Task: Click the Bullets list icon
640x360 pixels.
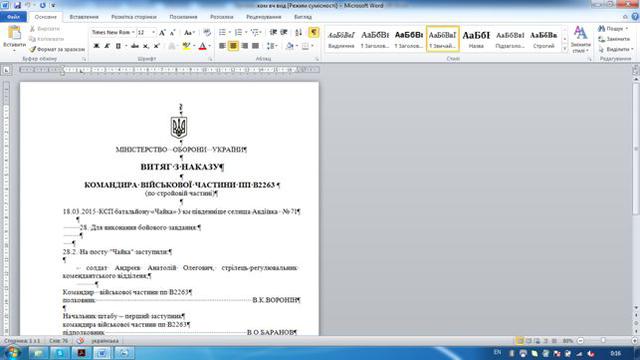Action: tap(222, 32)
